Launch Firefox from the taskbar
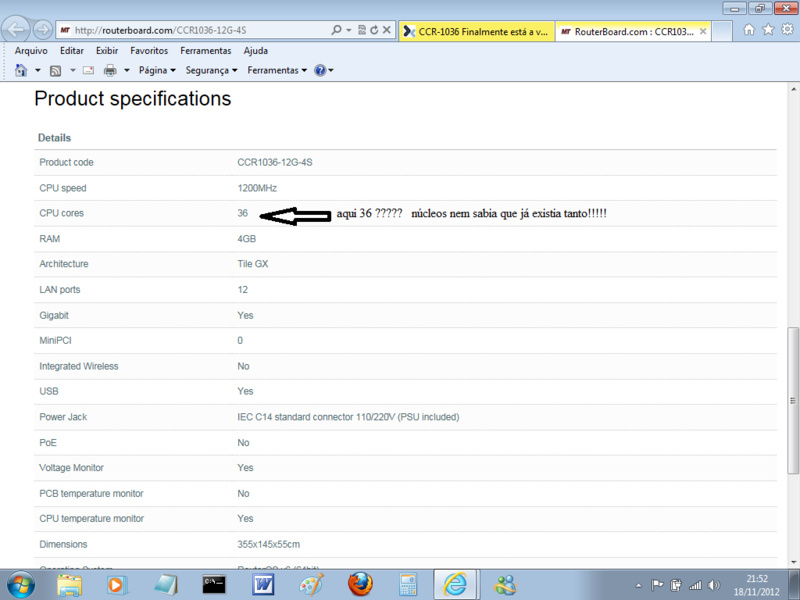 [x=360, y=585]
